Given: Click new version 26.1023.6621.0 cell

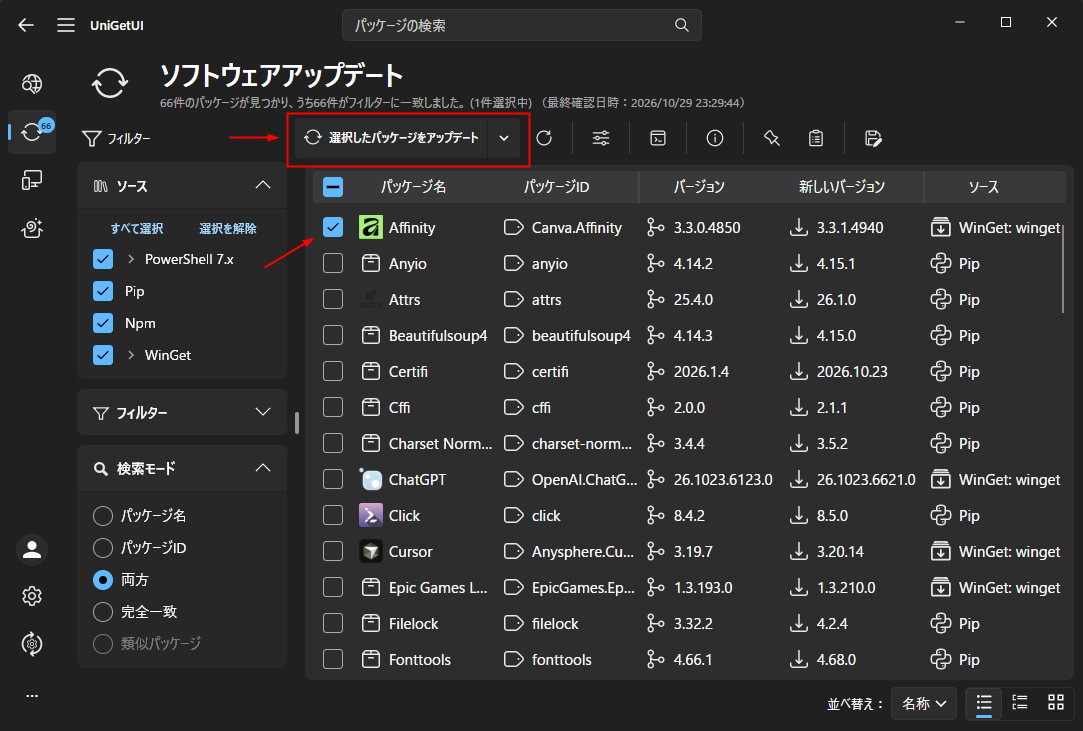Looking at the screenshot, I should pyautogui.click(x=866, y=480).
